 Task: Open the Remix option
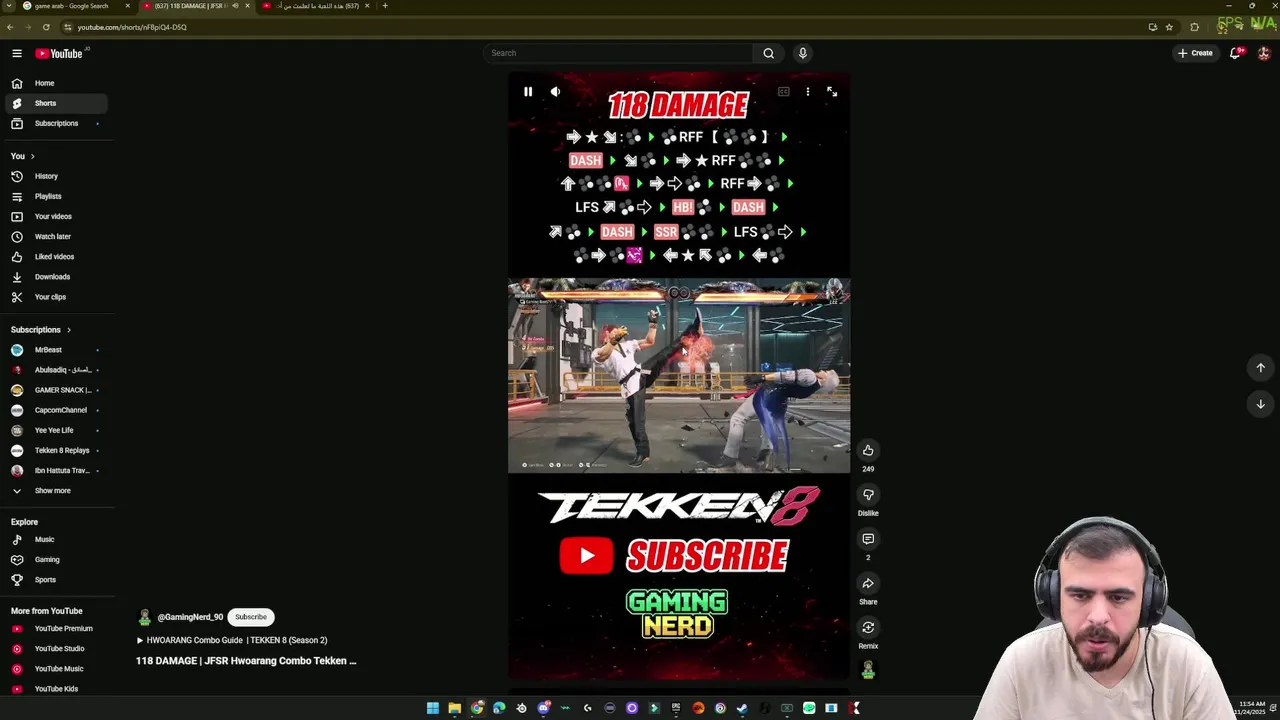(x=868, y=627)
